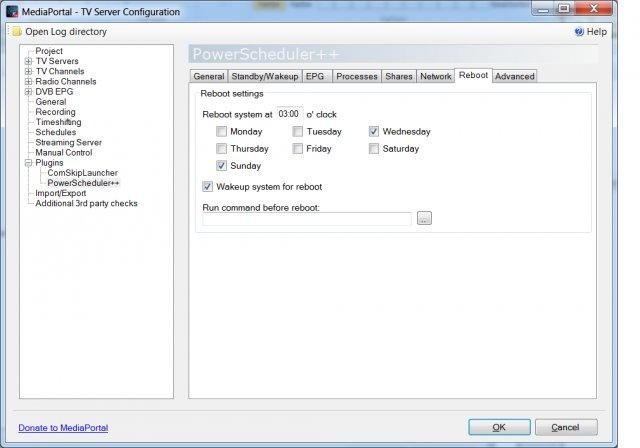The height and width of the screenshot is (448, 640).
Task: Select the Plugins tree label
Action: click(x=49, y=163)
